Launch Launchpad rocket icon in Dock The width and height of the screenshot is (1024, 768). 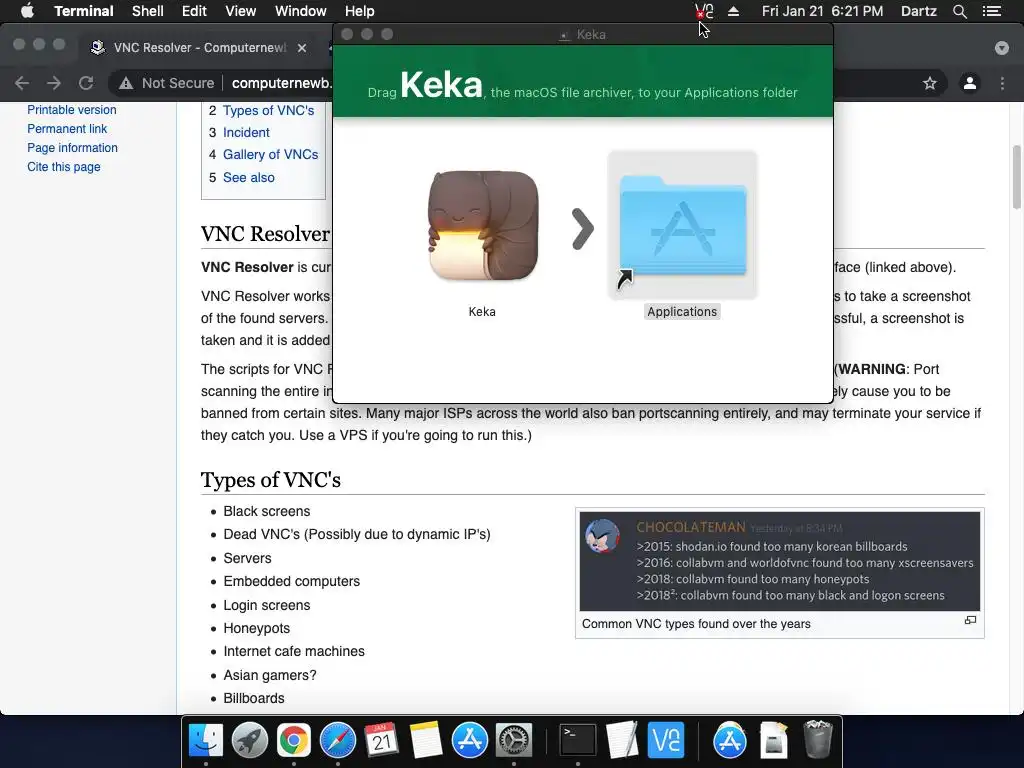click(249, 741)
